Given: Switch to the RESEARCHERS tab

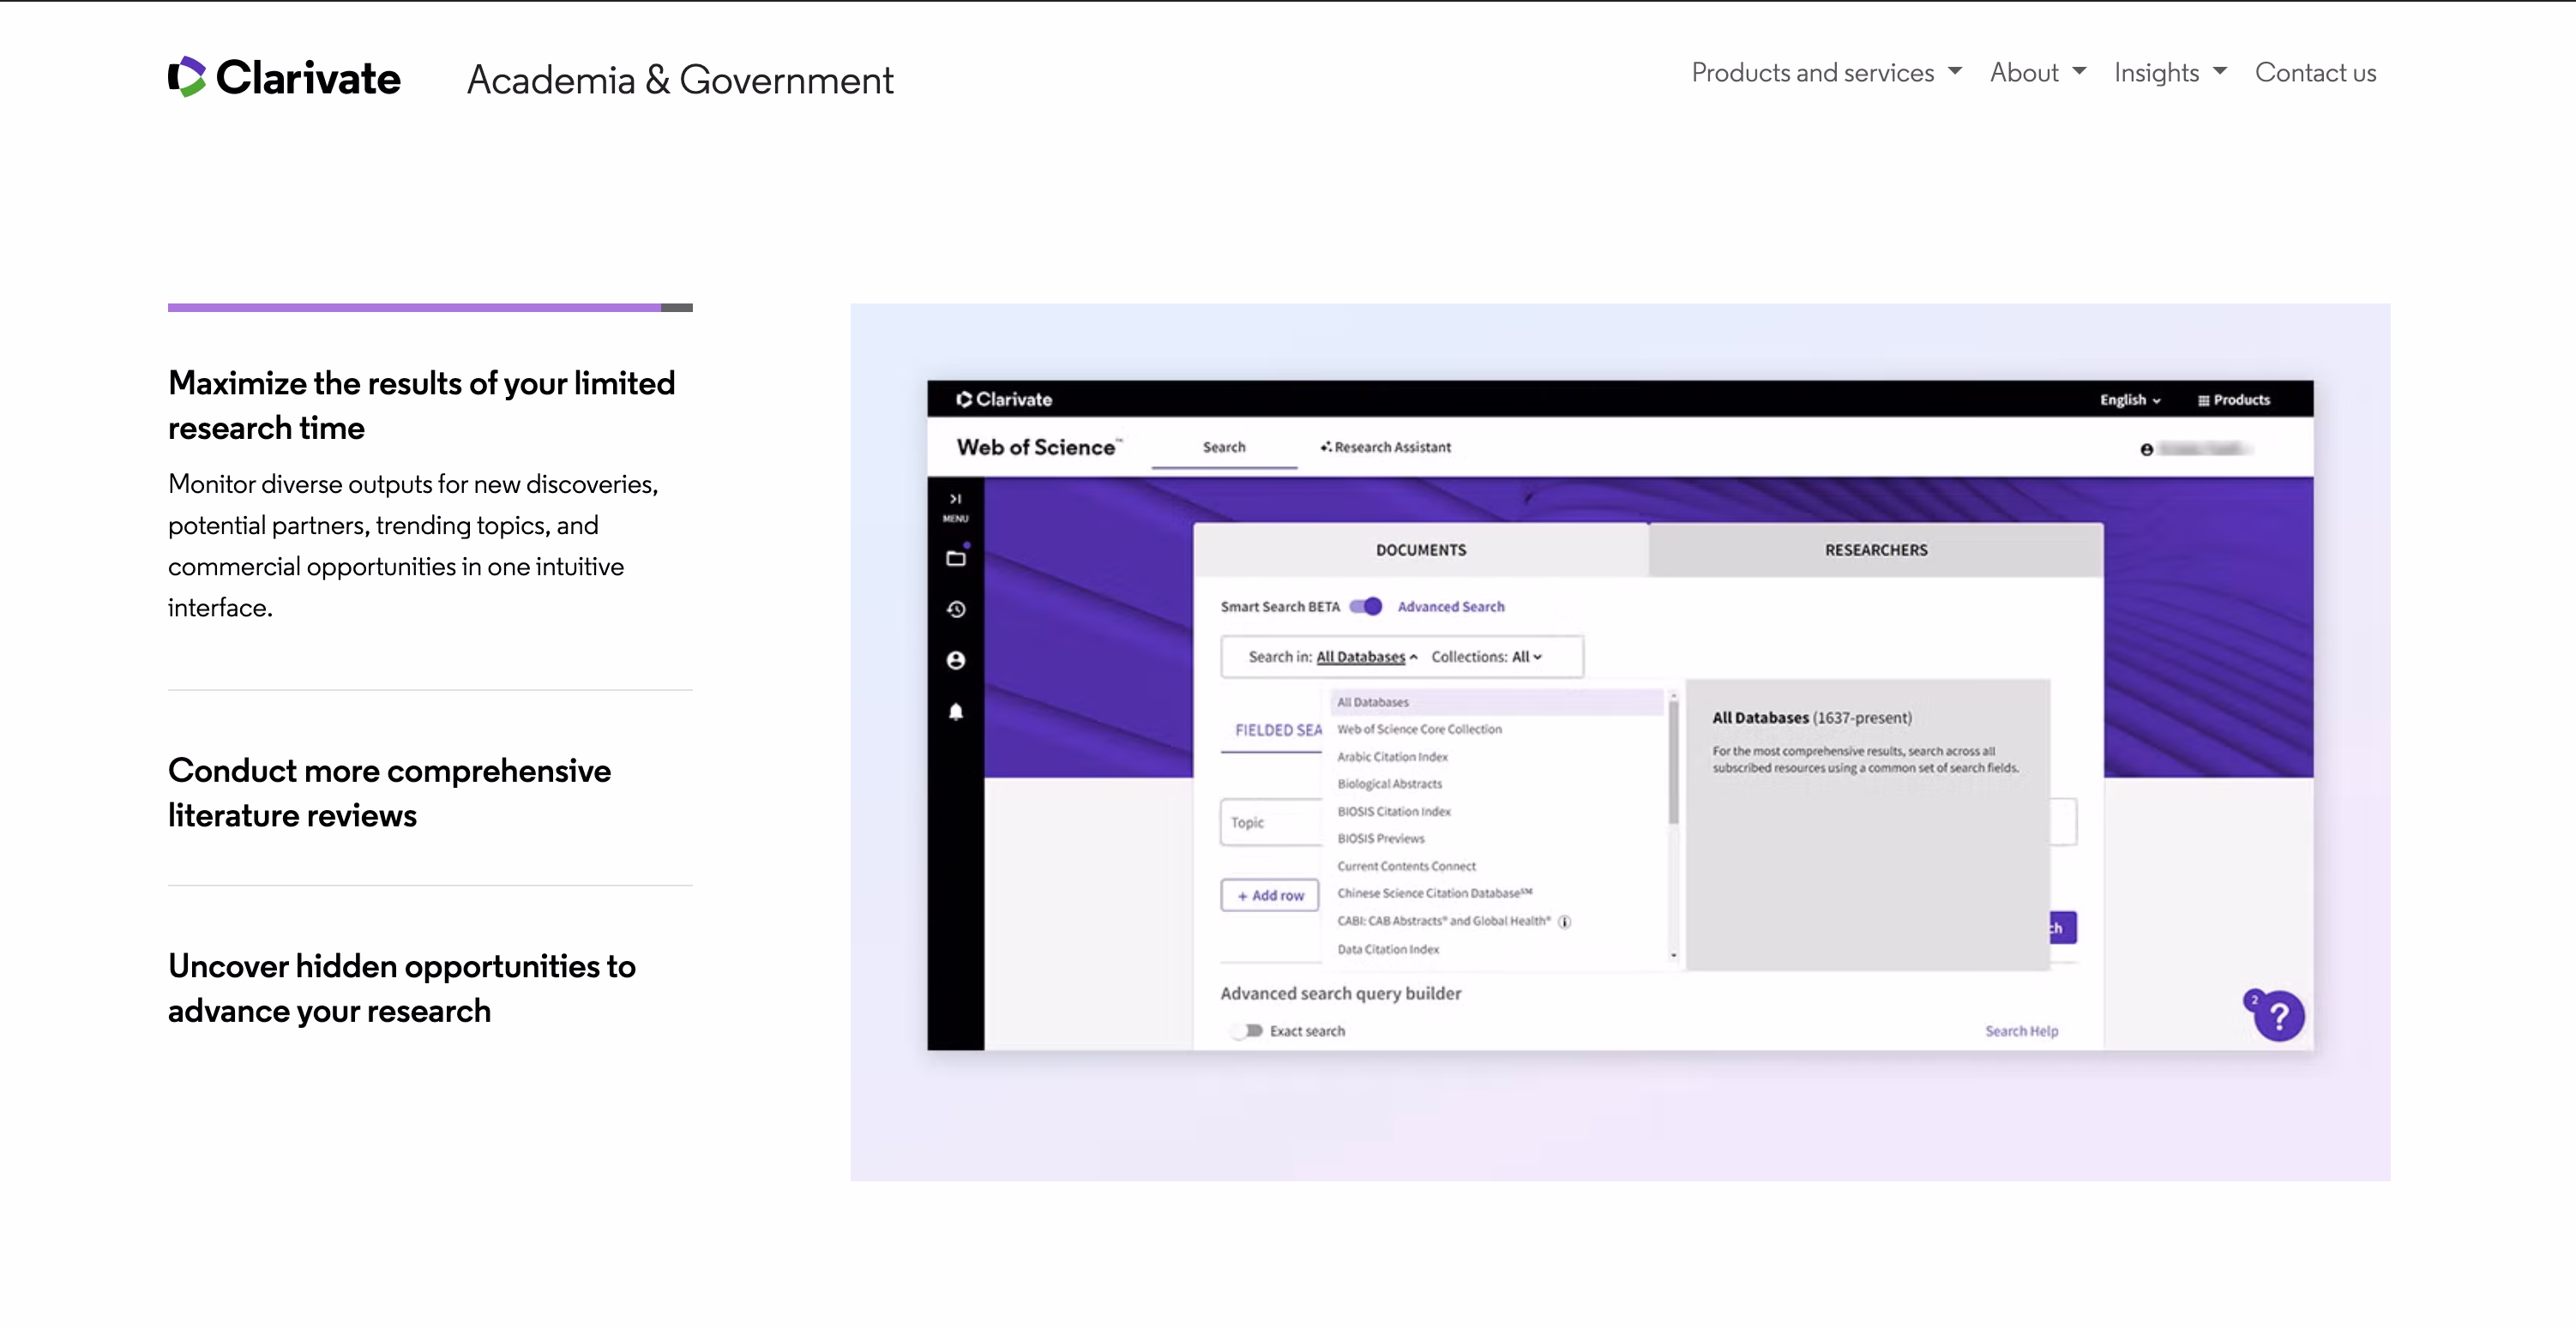Looking at the screenshot, I should [1875, 550].
